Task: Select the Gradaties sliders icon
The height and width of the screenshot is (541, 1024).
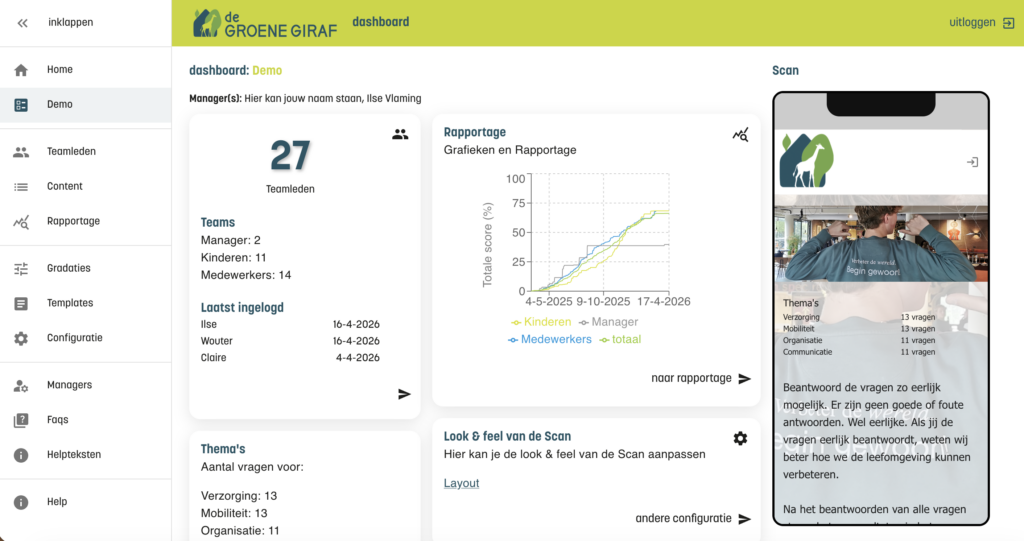Action: pyautogui.click(x=21, y=269)
